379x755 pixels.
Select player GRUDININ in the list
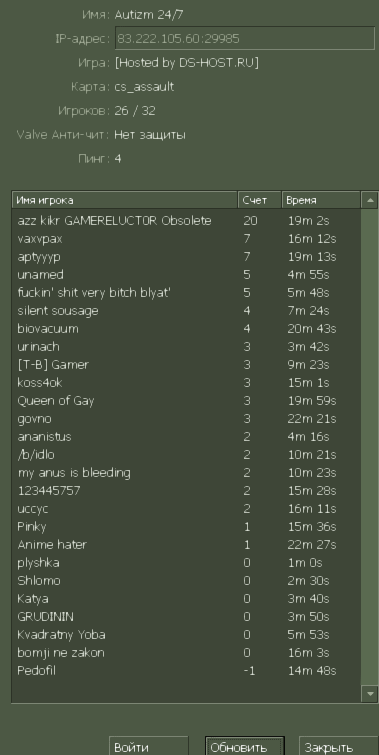[x=186, y=617]
